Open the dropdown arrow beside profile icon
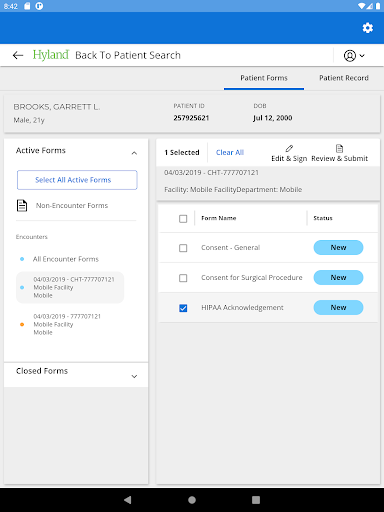This screenshot has height=512, width=384. click(x=362, y=56)
